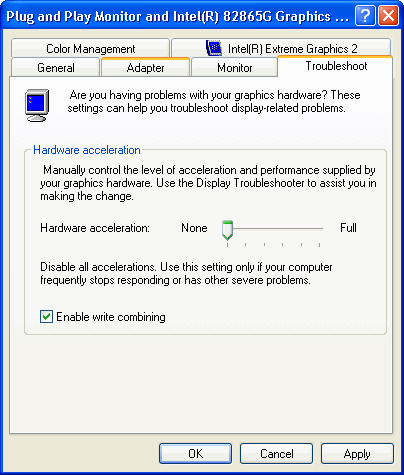Go to the Monitor tab

234,68
